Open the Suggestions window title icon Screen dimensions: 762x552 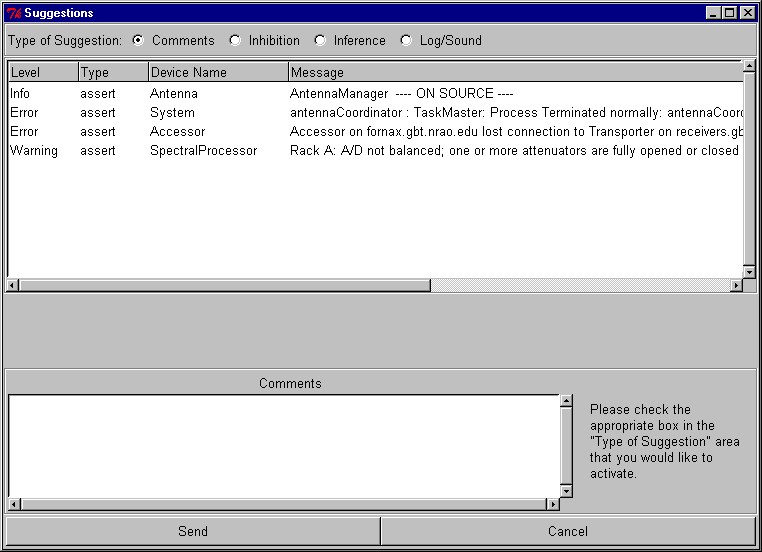[13, 13]
